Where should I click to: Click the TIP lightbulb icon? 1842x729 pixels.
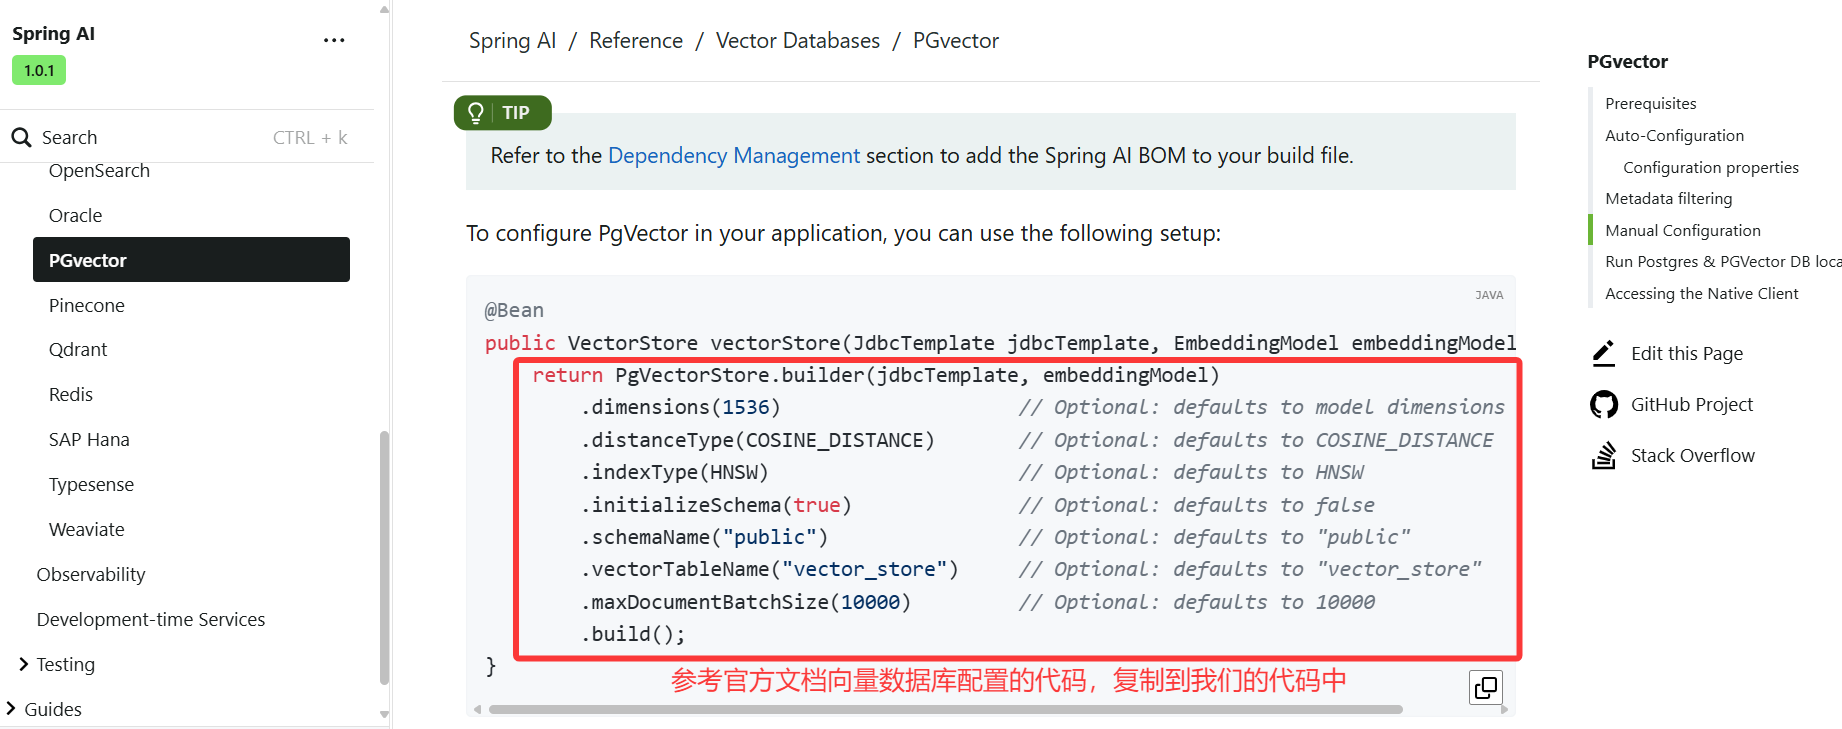[476, 112]
